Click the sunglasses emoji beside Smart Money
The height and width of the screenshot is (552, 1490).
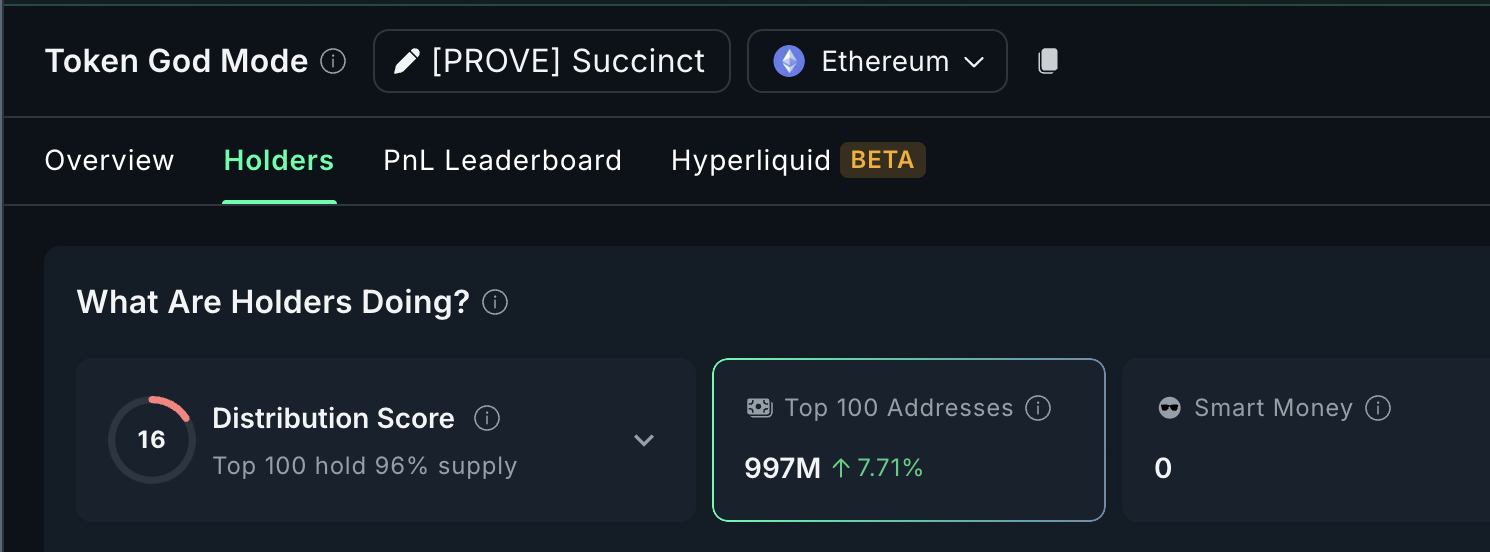point(1169,408)
